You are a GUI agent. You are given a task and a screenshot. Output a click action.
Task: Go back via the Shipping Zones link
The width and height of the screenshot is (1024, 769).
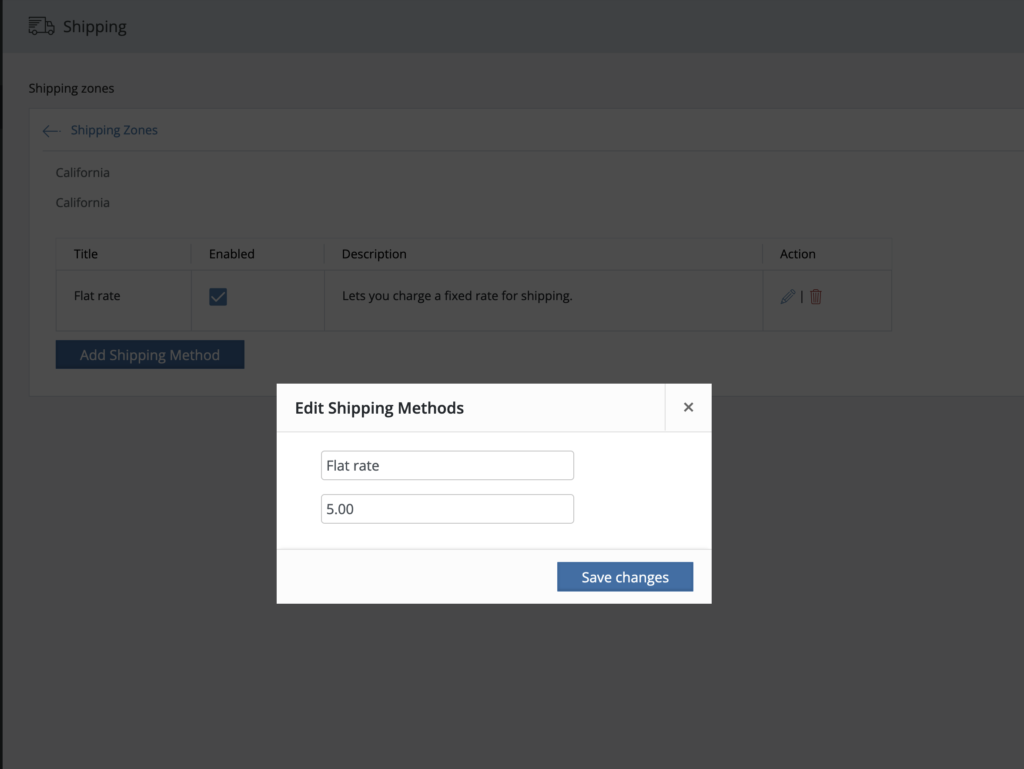114,131
